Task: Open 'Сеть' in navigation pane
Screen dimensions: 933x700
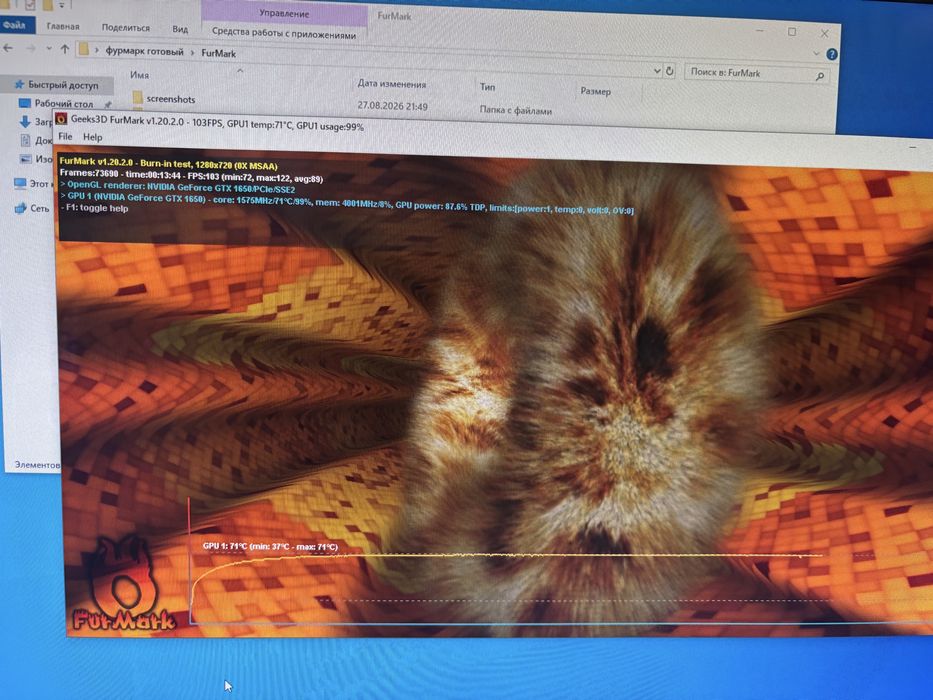Action: pyautogui.click(x=39, y=208)
